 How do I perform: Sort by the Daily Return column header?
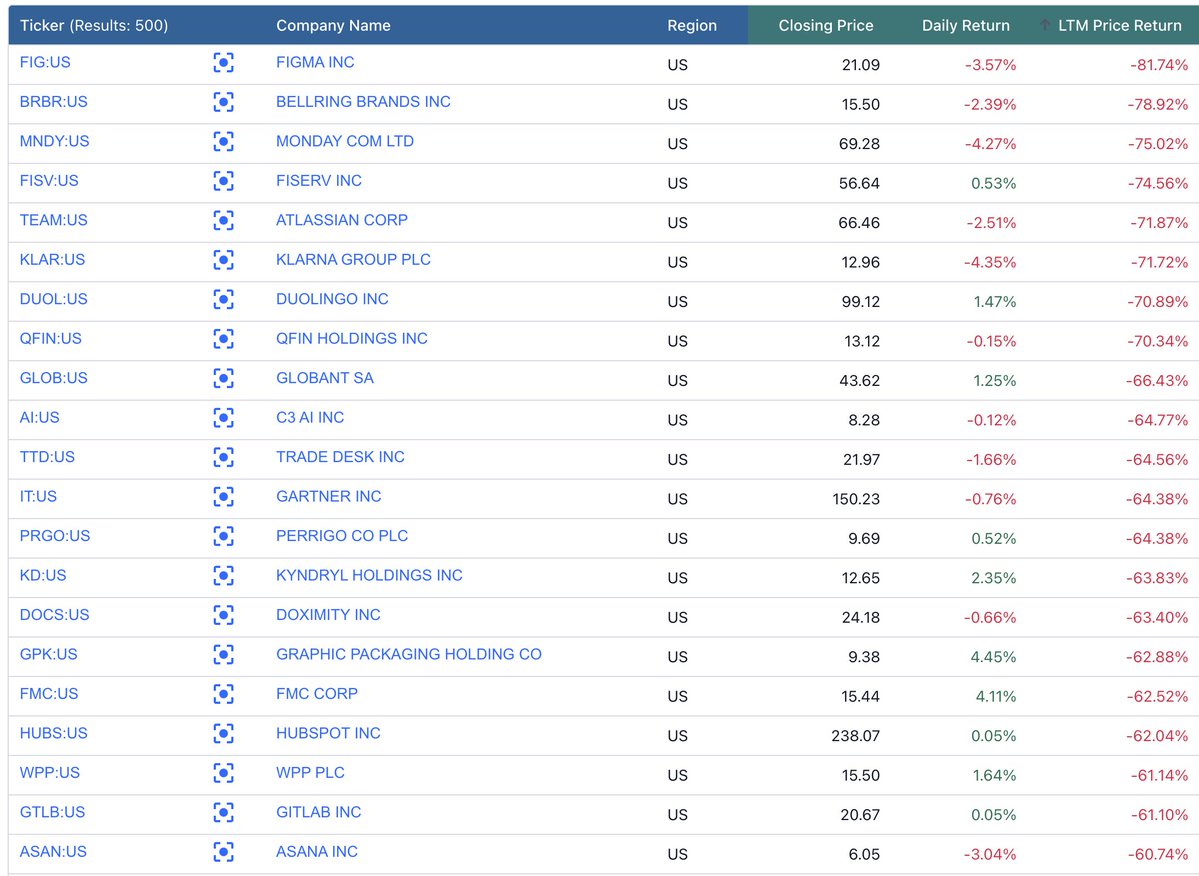click(966, 25)
